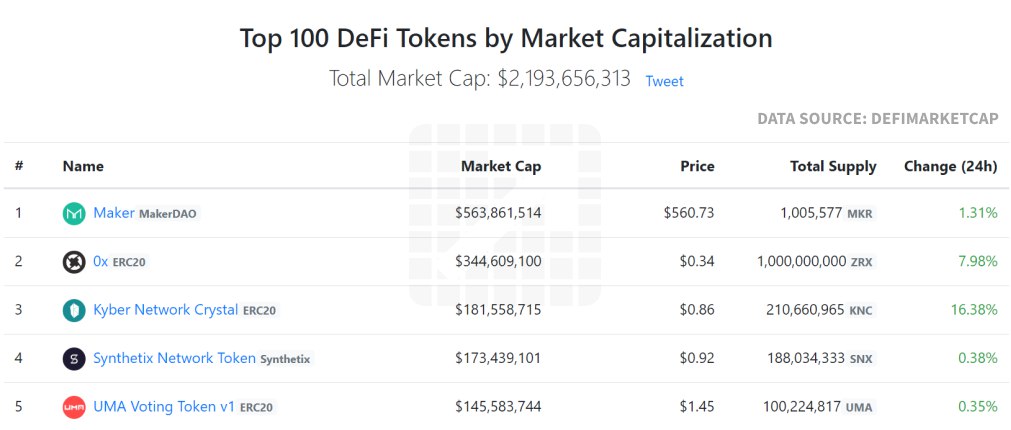Click the Kyber Network Crystal teal icon
1011x430 pixels.
point(74,310)
